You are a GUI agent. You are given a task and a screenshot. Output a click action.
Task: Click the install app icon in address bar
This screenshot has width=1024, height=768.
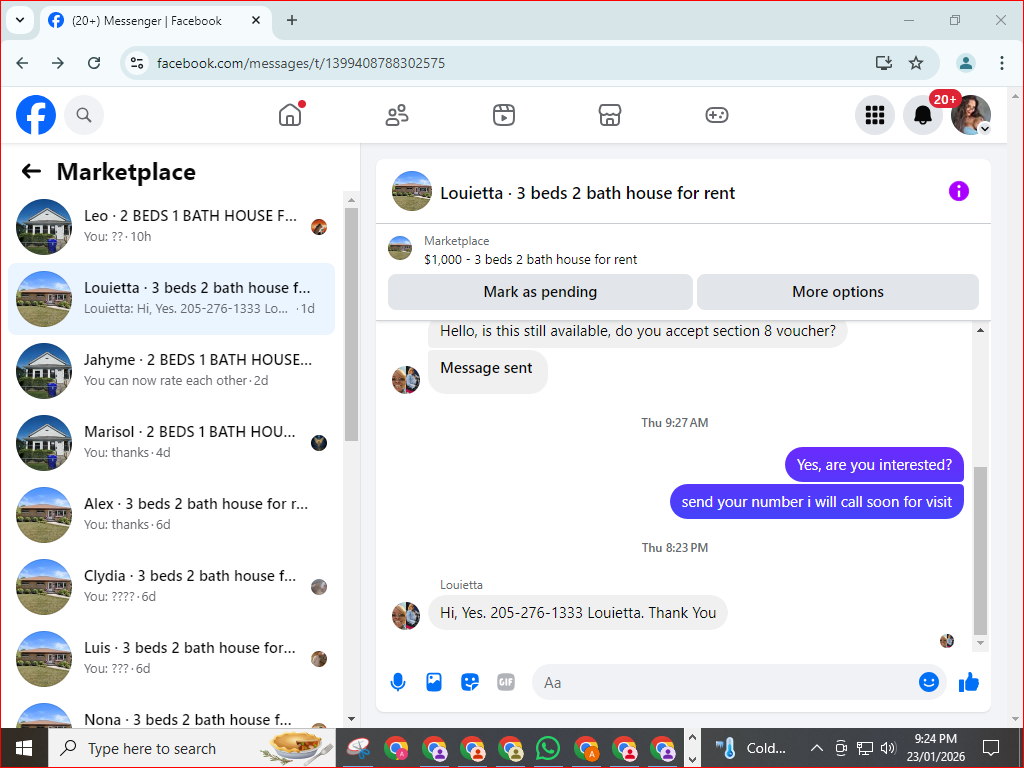pyautogui.click(x=884, y=63)
